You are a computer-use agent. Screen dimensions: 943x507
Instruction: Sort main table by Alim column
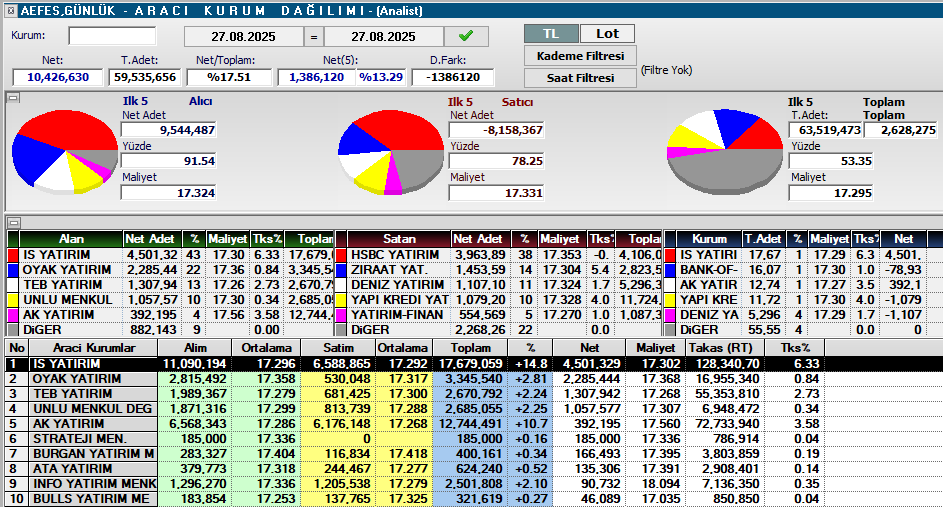(195, 348)
